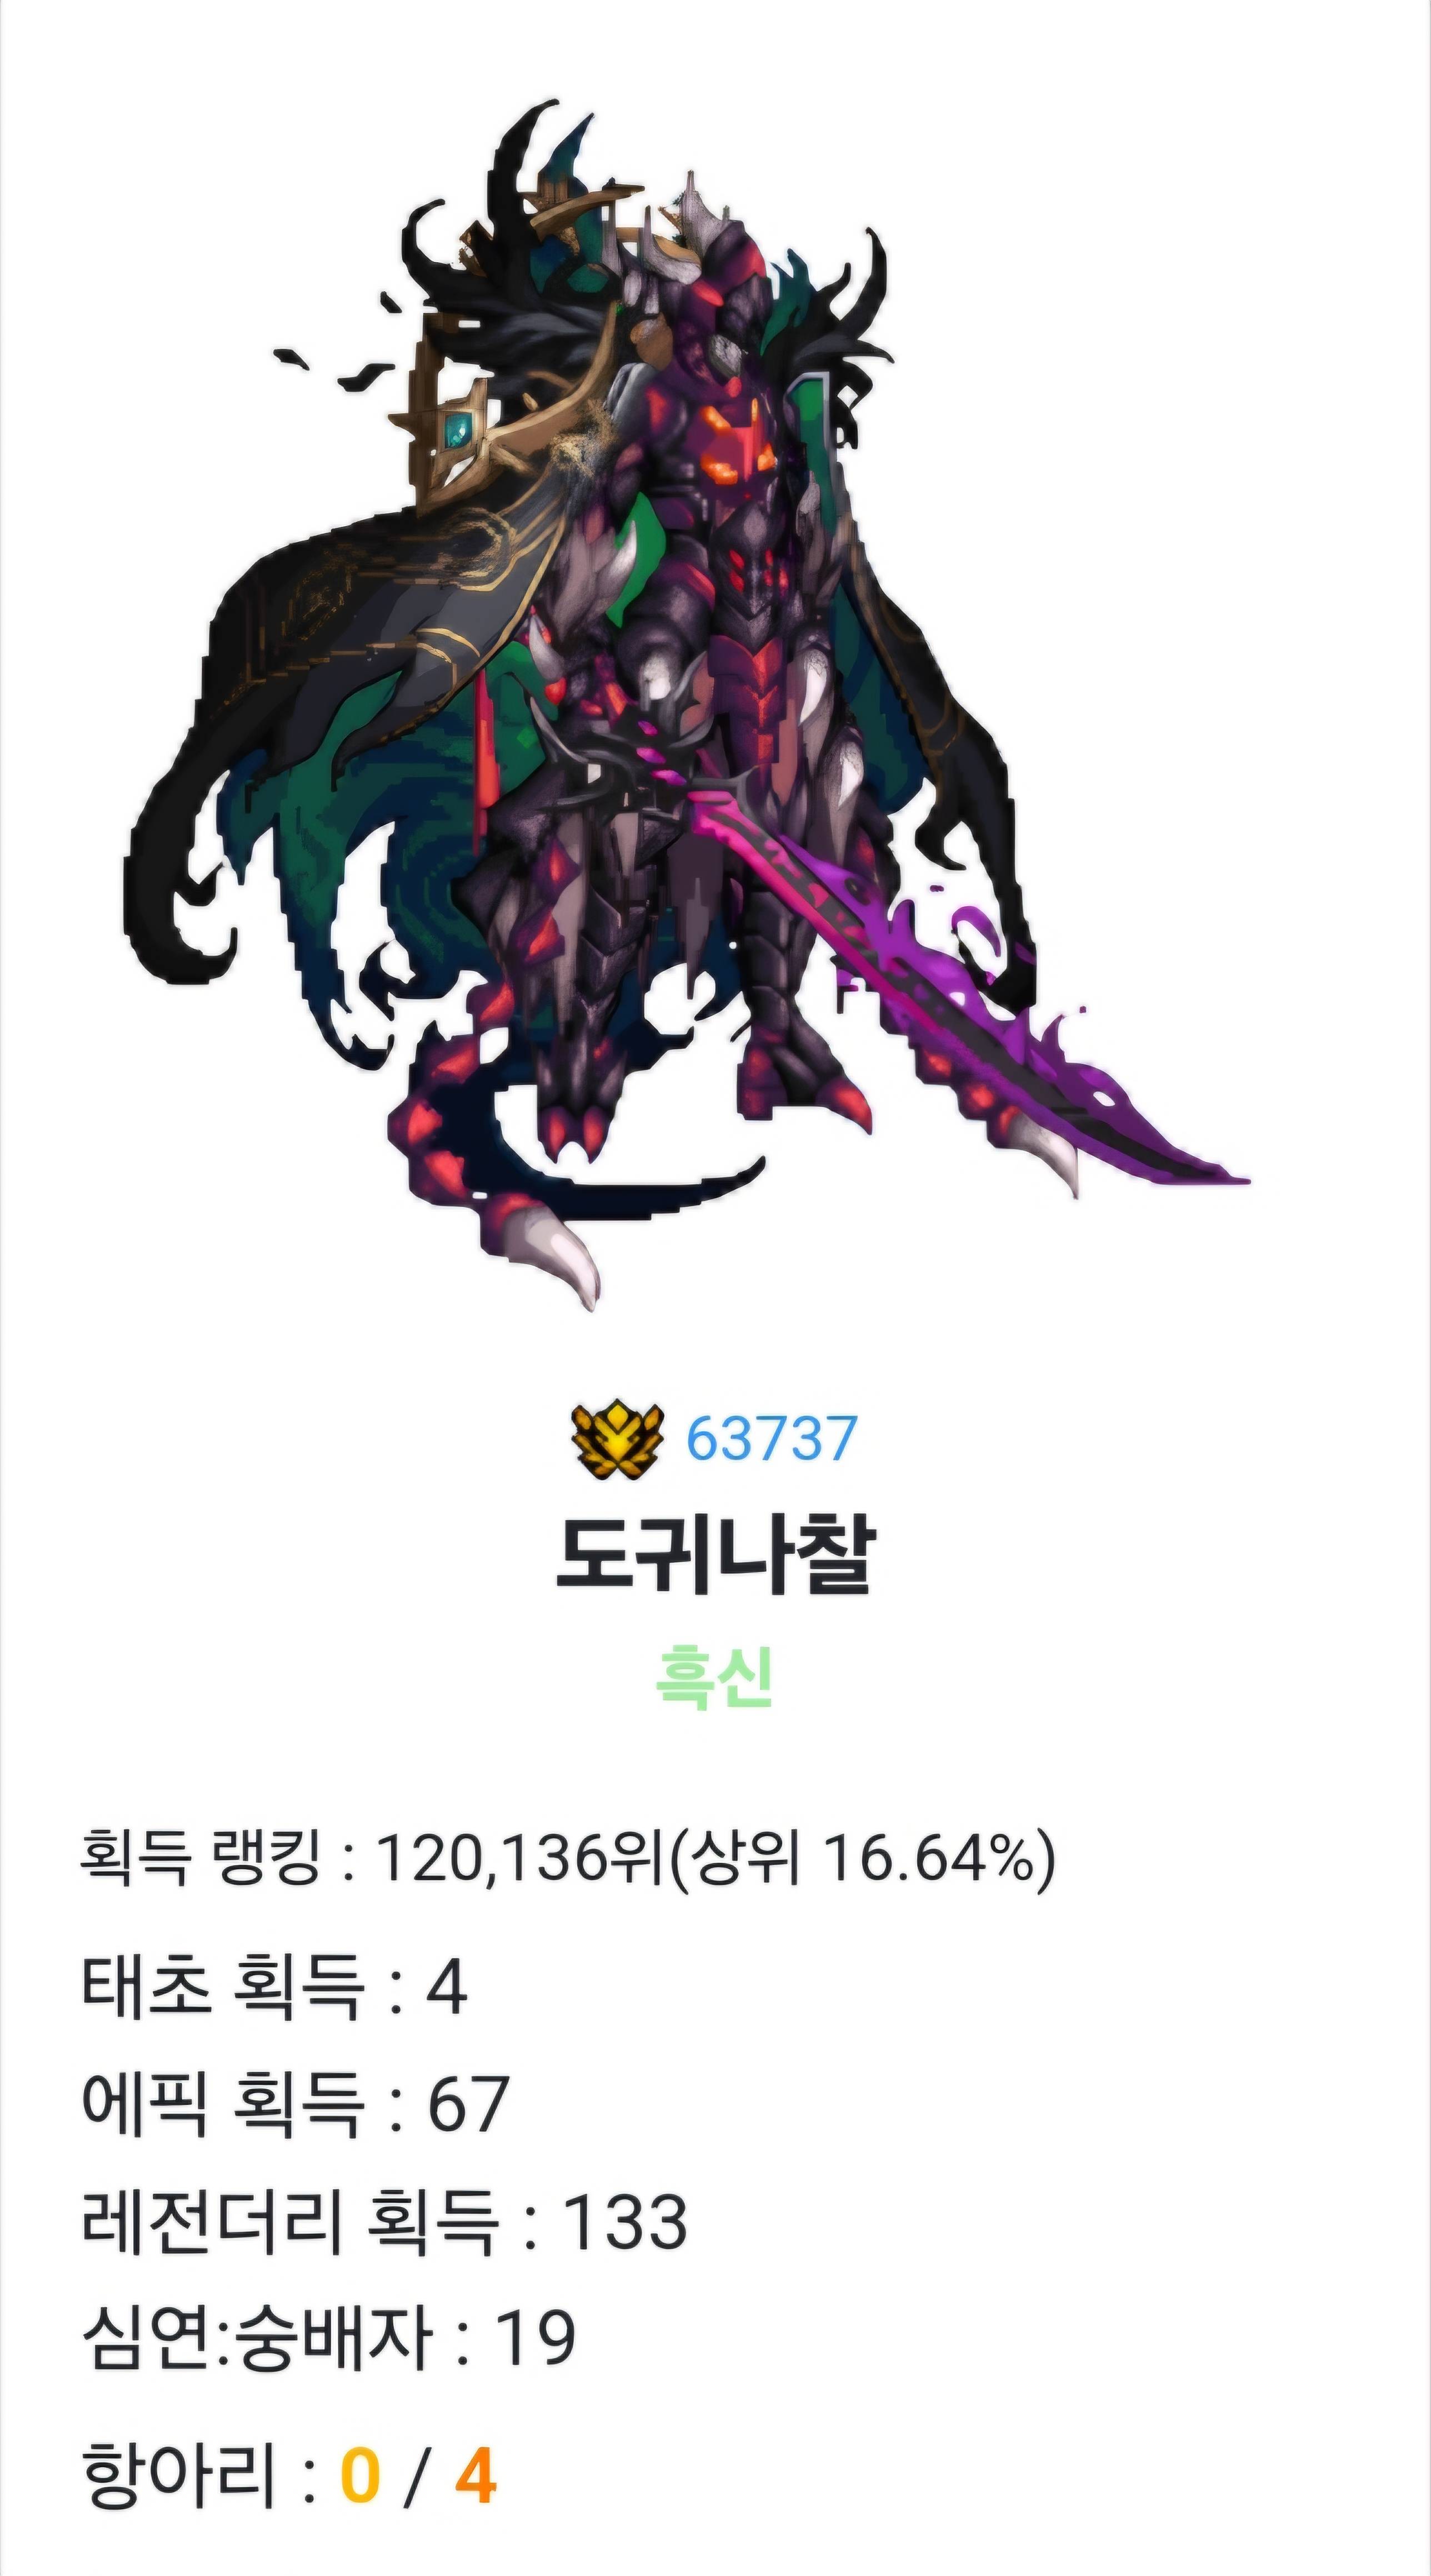Click the 심연:숭배자 : 19 row

328,2337
